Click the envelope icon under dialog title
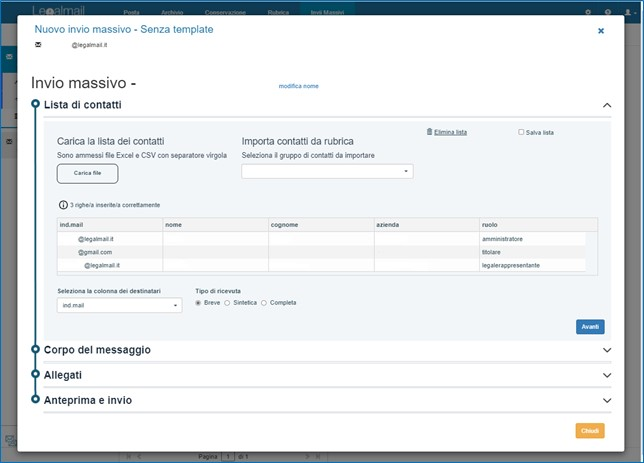Image resolution: width=644 pixels, height=463 pixels. pos(38,46)
